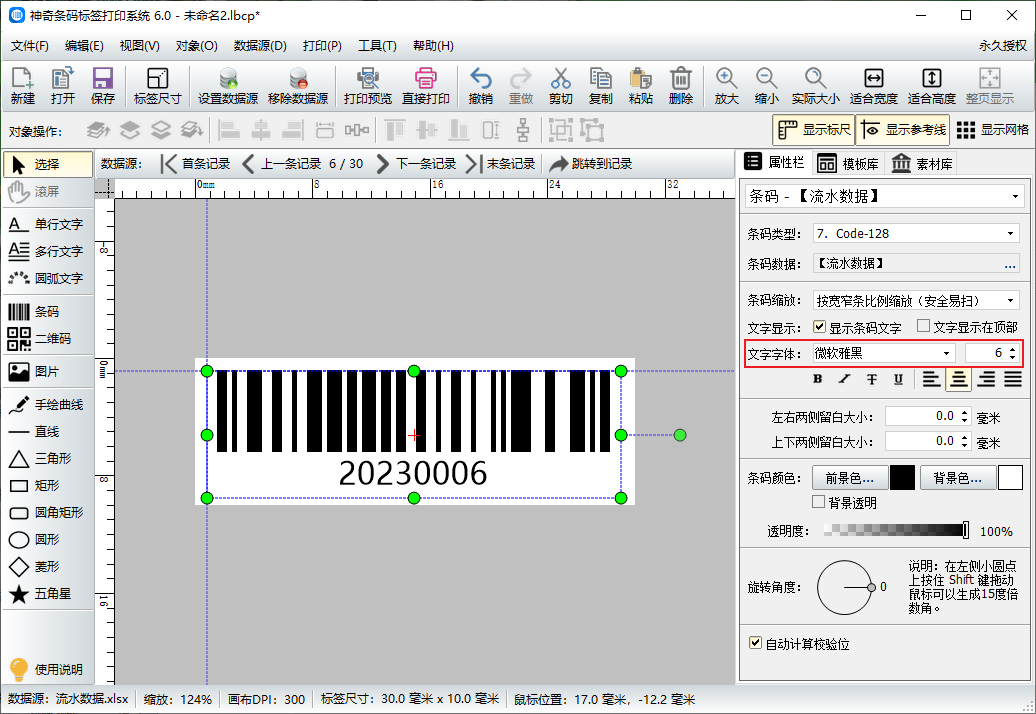
Task: Toggle bold for barcode text
Action: [x=818, y=379]
